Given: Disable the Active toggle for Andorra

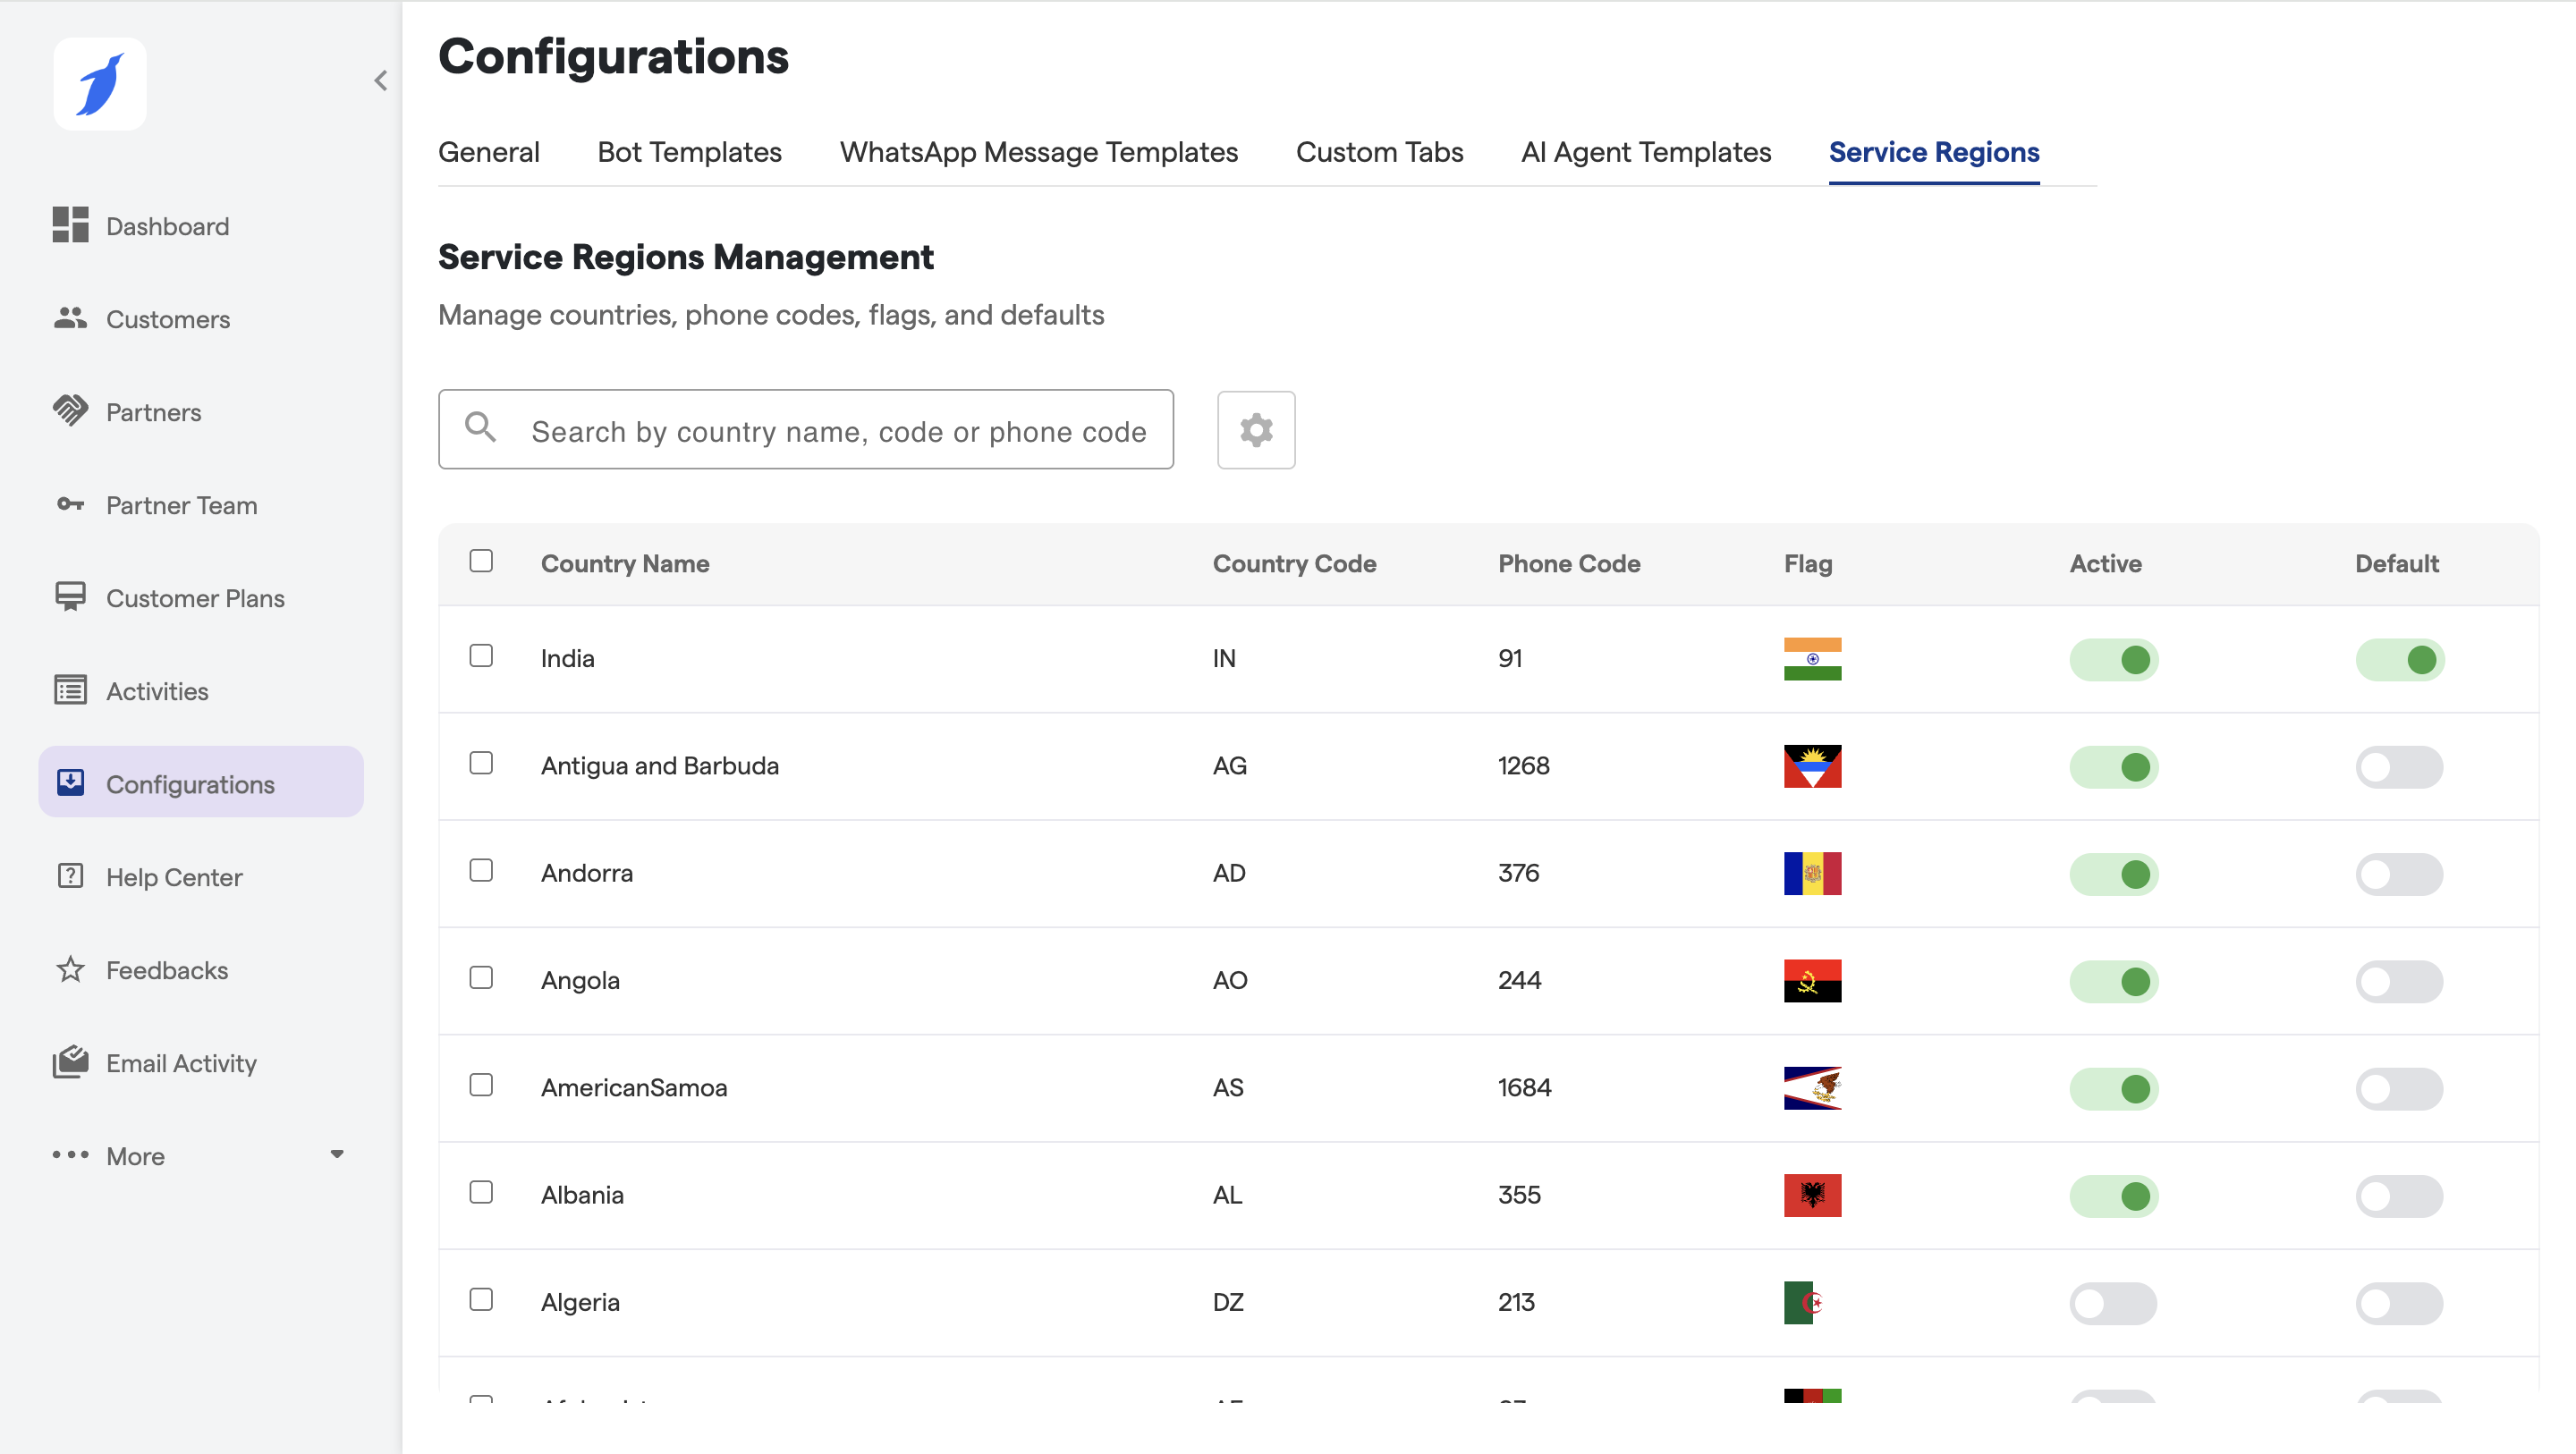Looking at the screenshot, I should (x=2113, y=874).
